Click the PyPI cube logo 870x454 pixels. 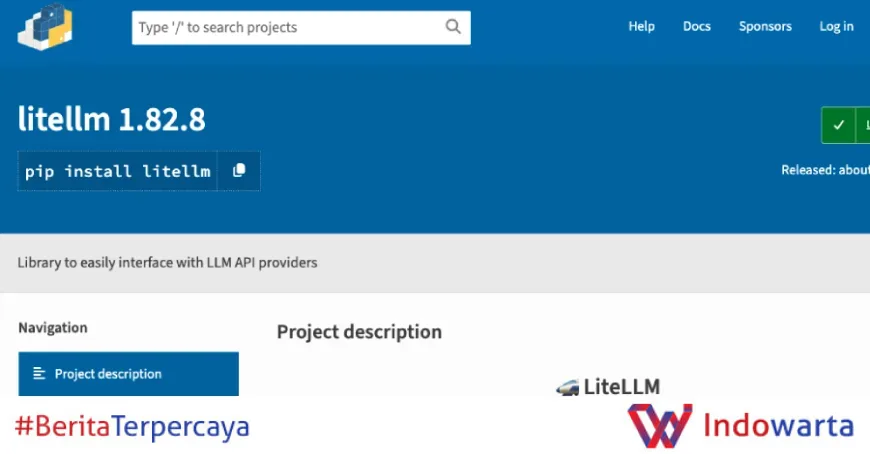tap(45, 27)
